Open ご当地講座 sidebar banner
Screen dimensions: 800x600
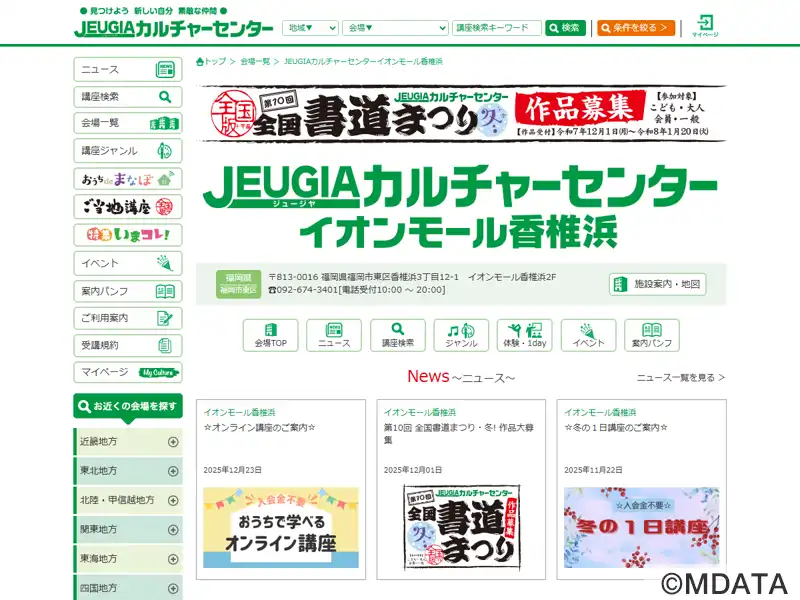pos(128,207)
